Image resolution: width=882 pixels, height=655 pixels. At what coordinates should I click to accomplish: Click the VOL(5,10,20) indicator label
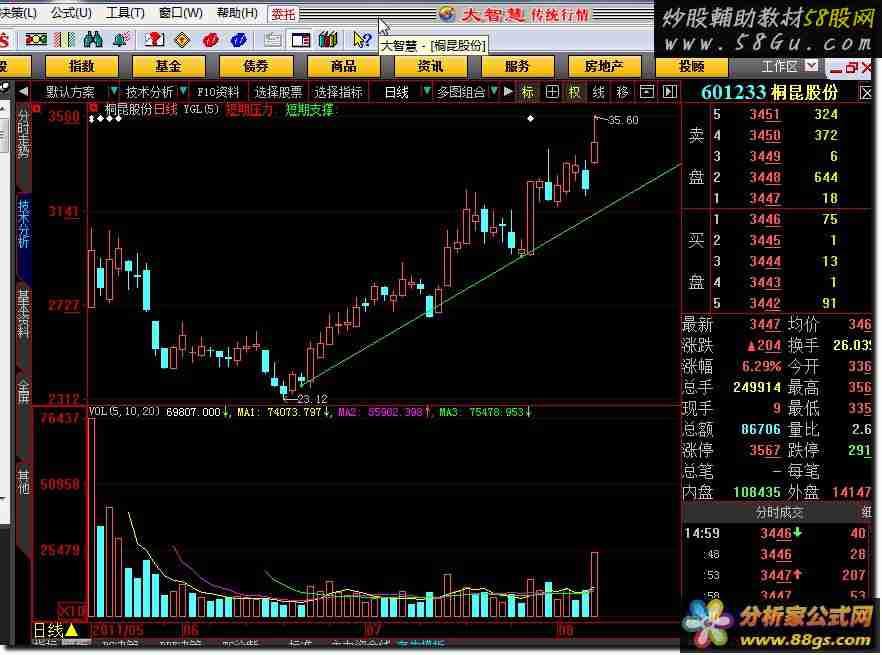124,411
